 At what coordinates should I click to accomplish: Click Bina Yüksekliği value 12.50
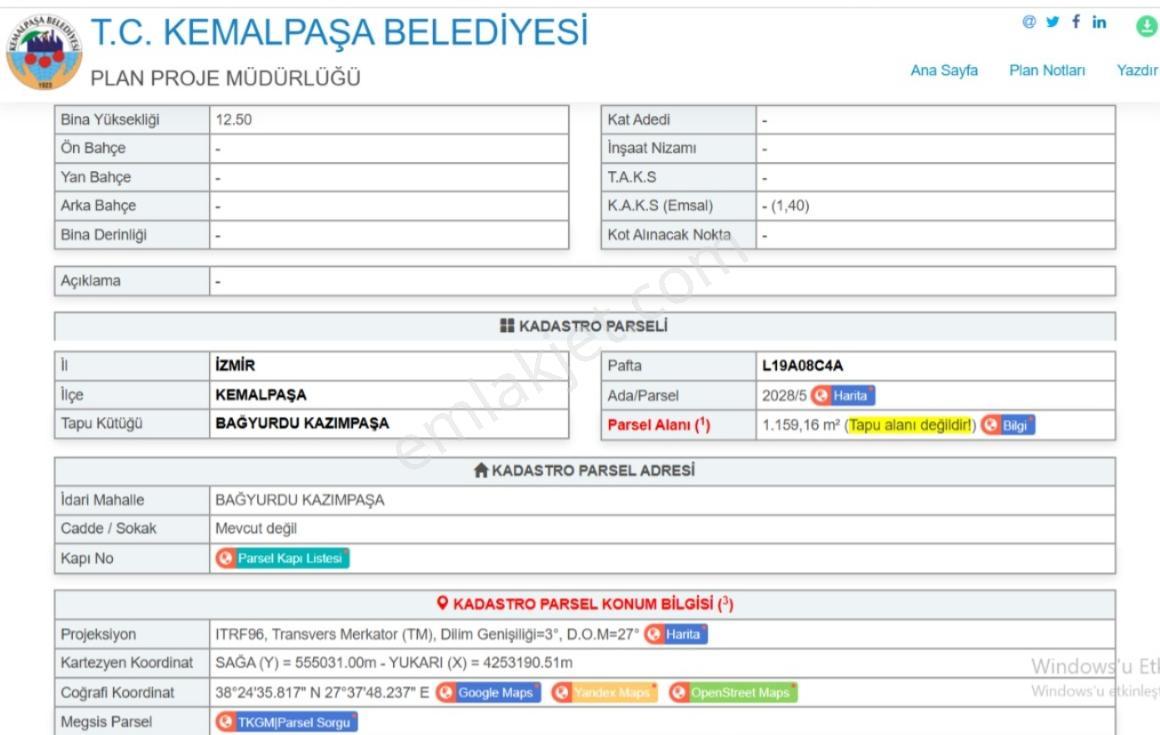234,120
